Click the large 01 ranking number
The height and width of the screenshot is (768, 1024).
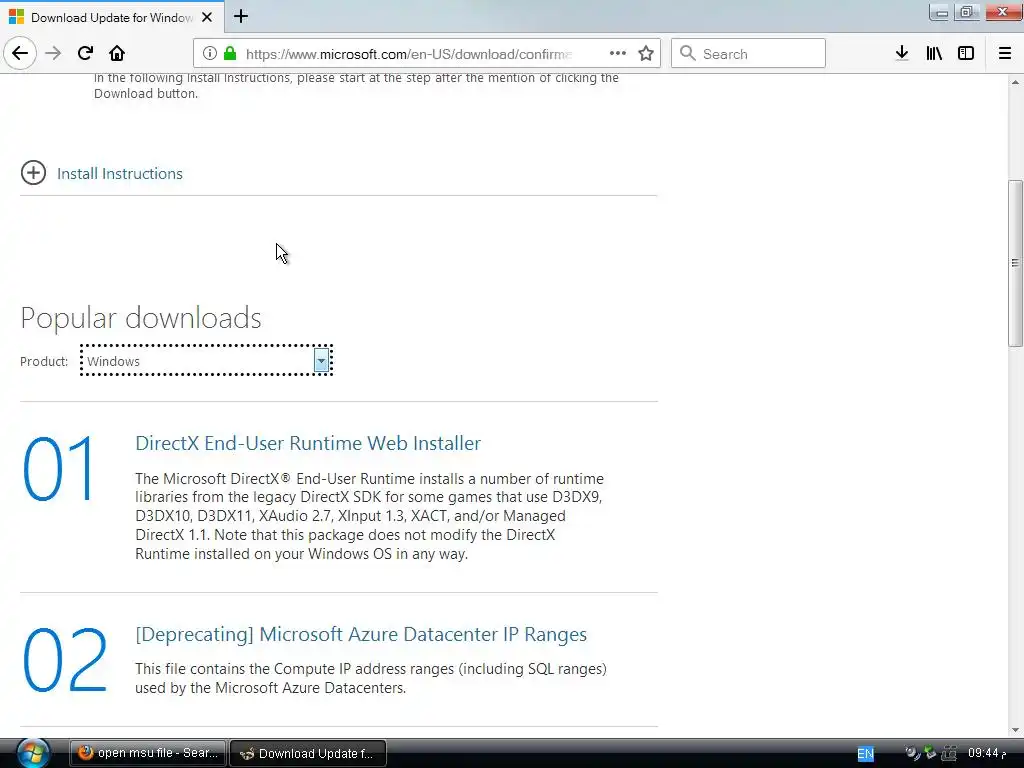(x=59, y=469)
